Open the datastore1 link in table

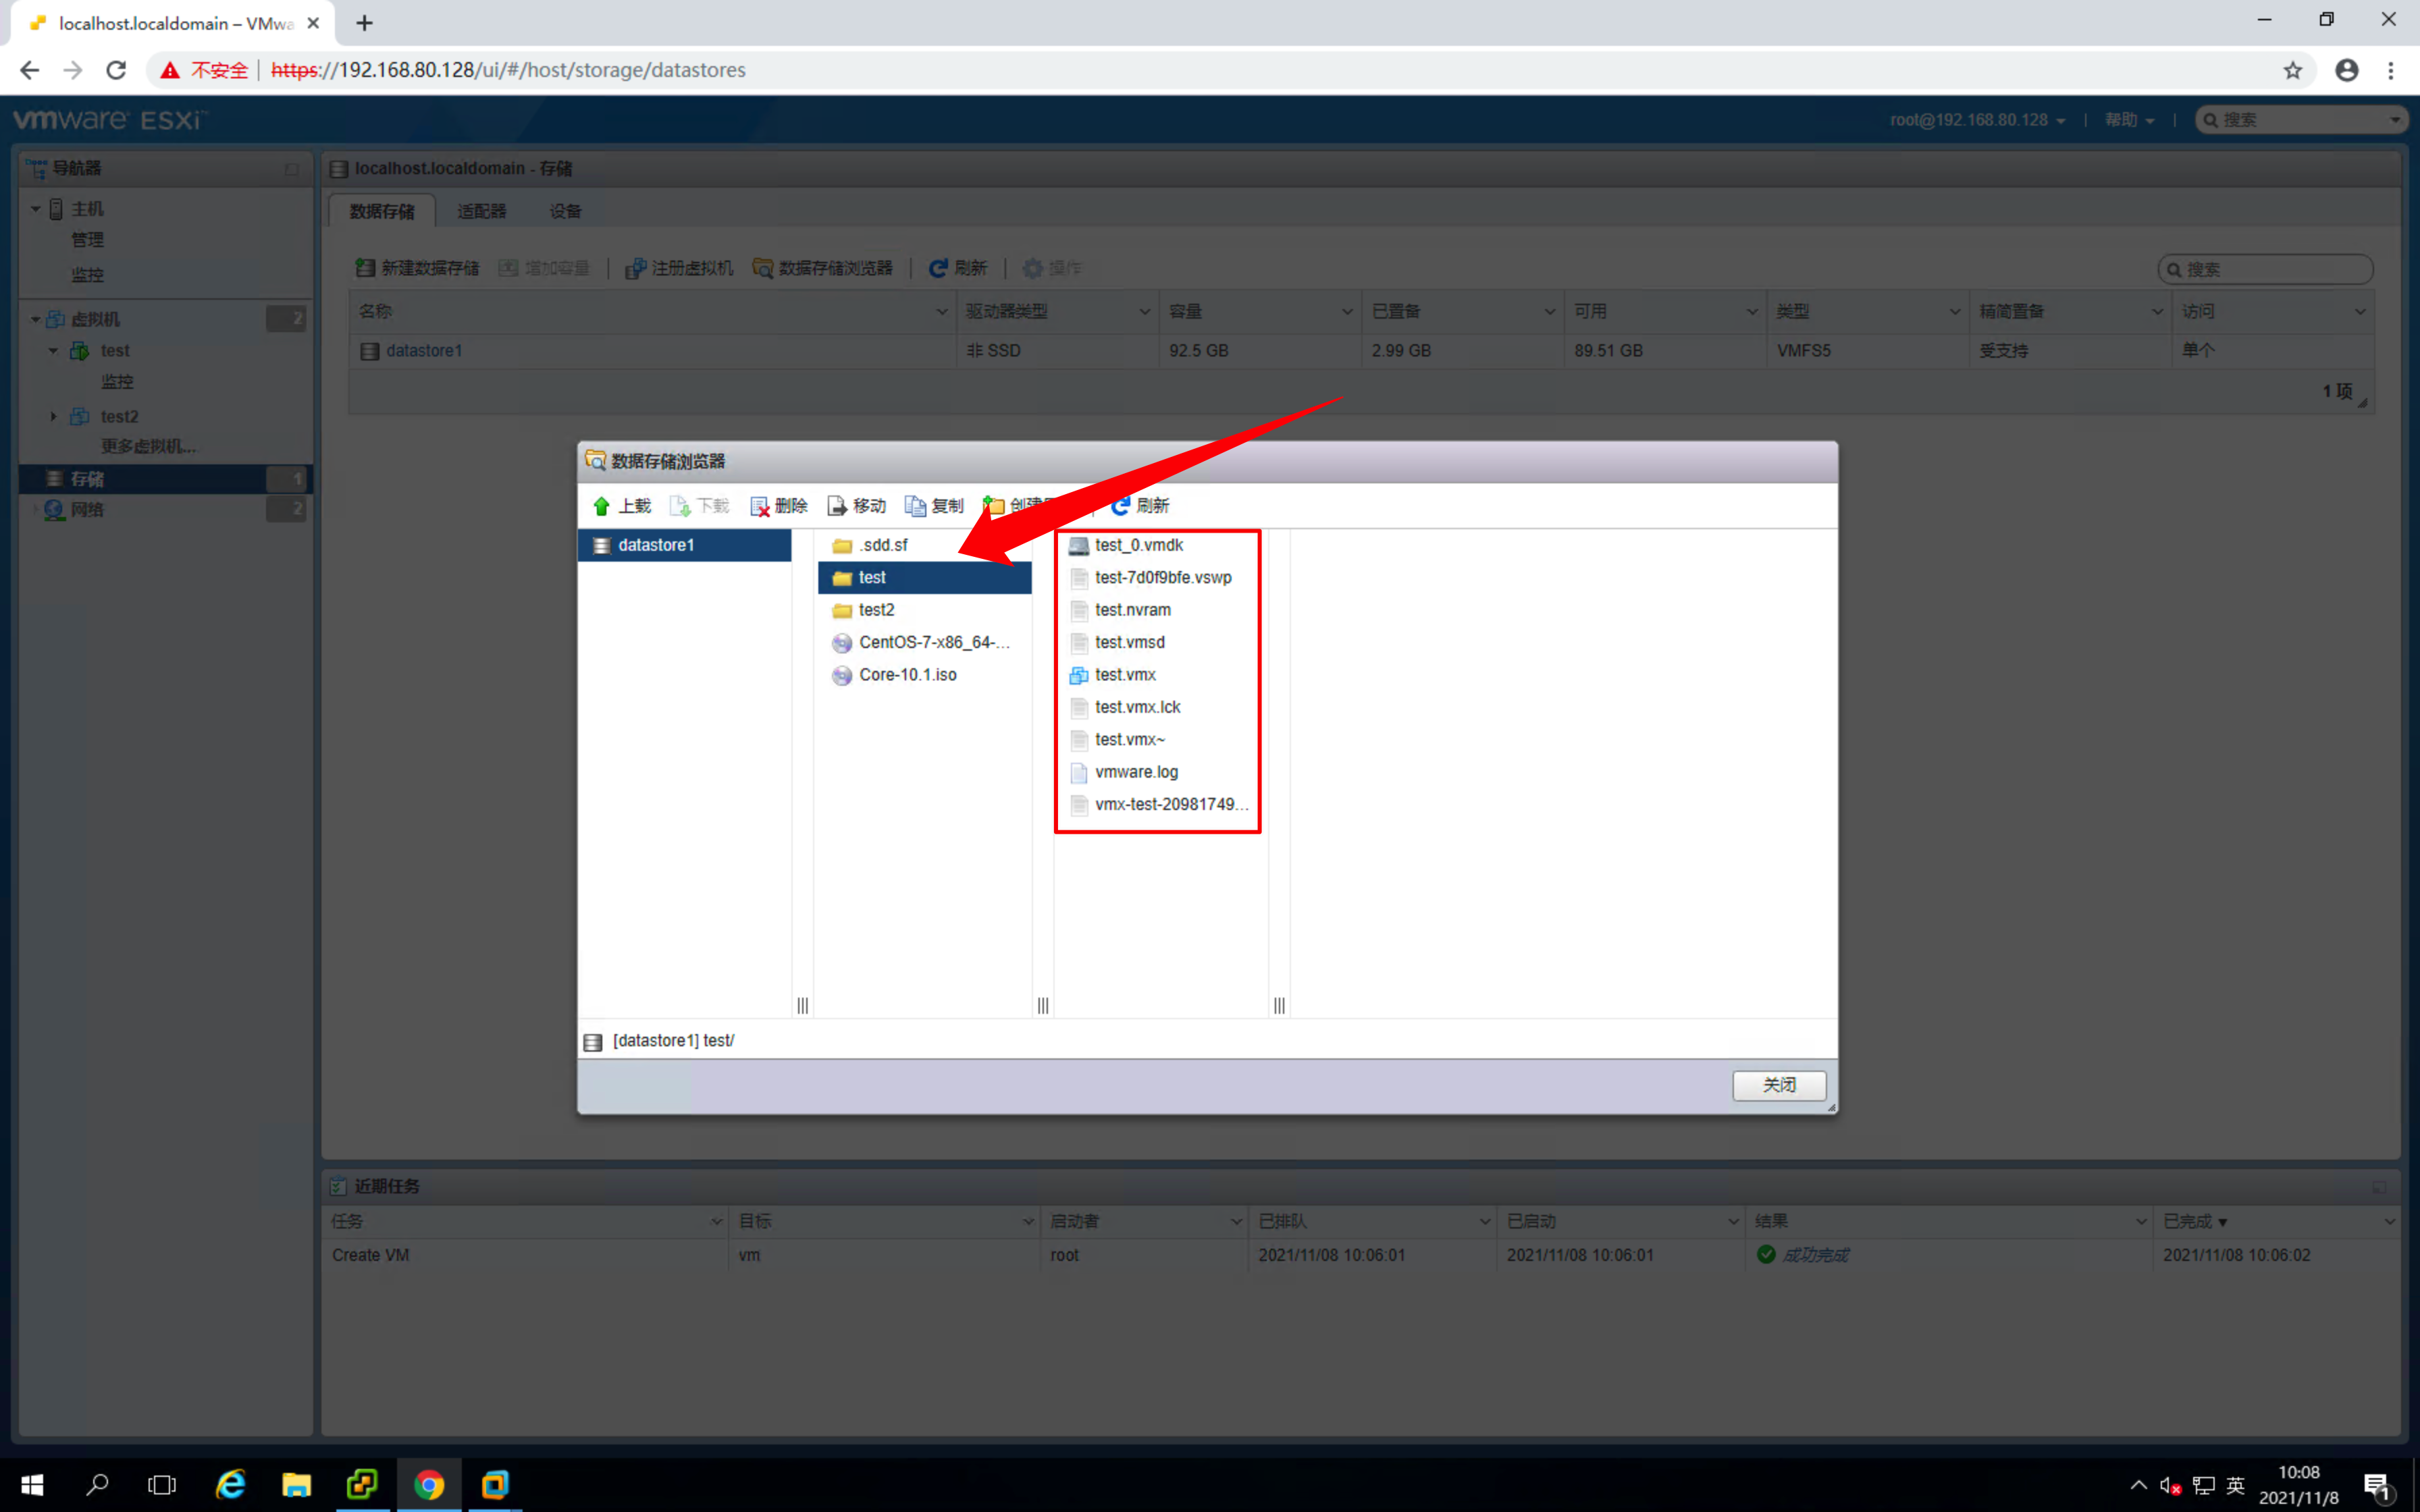pos(424,351)
